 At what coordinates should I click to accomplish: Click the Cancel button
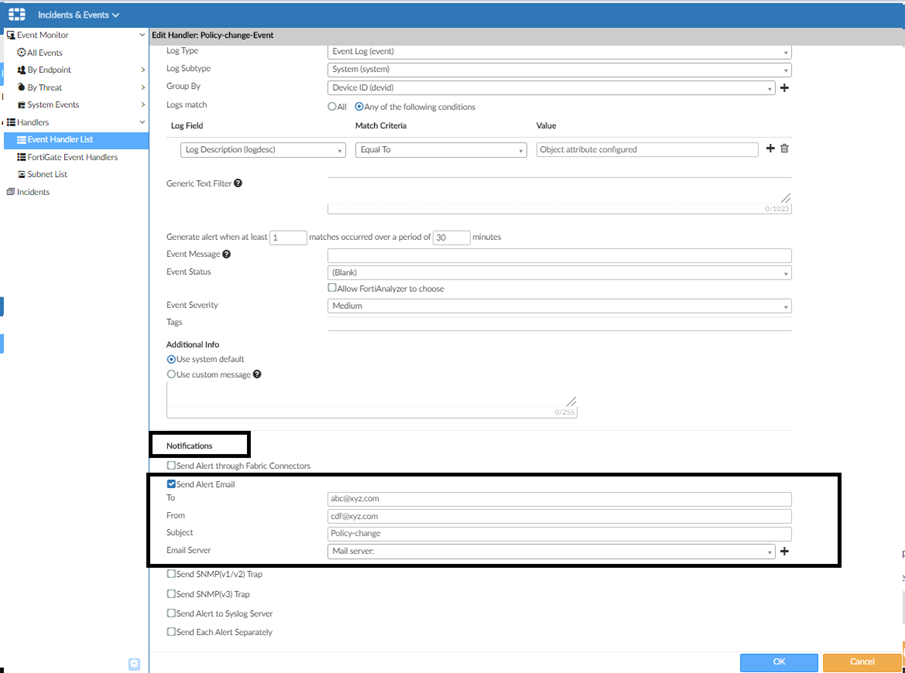click(862, 662)
